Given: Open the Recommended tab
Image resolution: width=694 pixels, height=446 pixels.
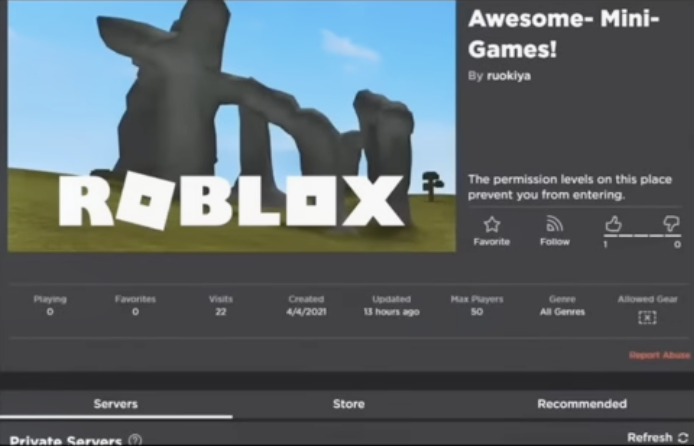Looking at the screenshot, I should [x=582, y=404].
